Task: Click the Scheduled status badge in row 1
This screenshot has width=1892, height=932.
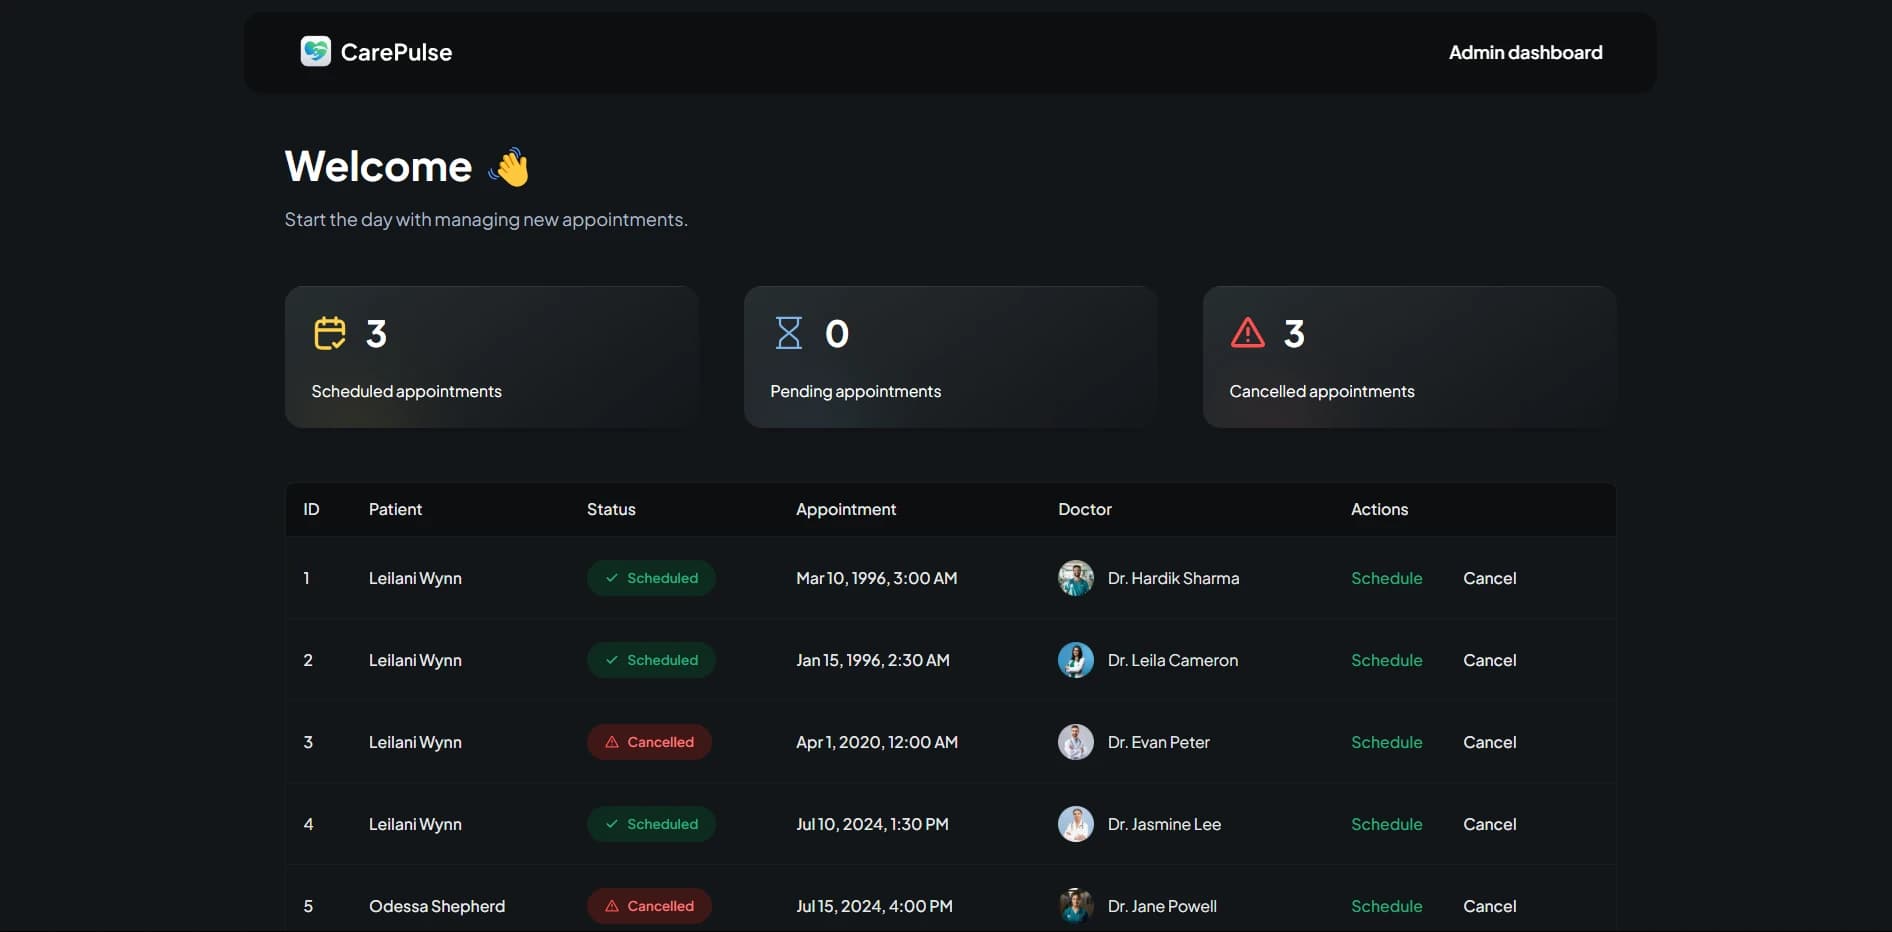Action: click(x=651, y=578)
